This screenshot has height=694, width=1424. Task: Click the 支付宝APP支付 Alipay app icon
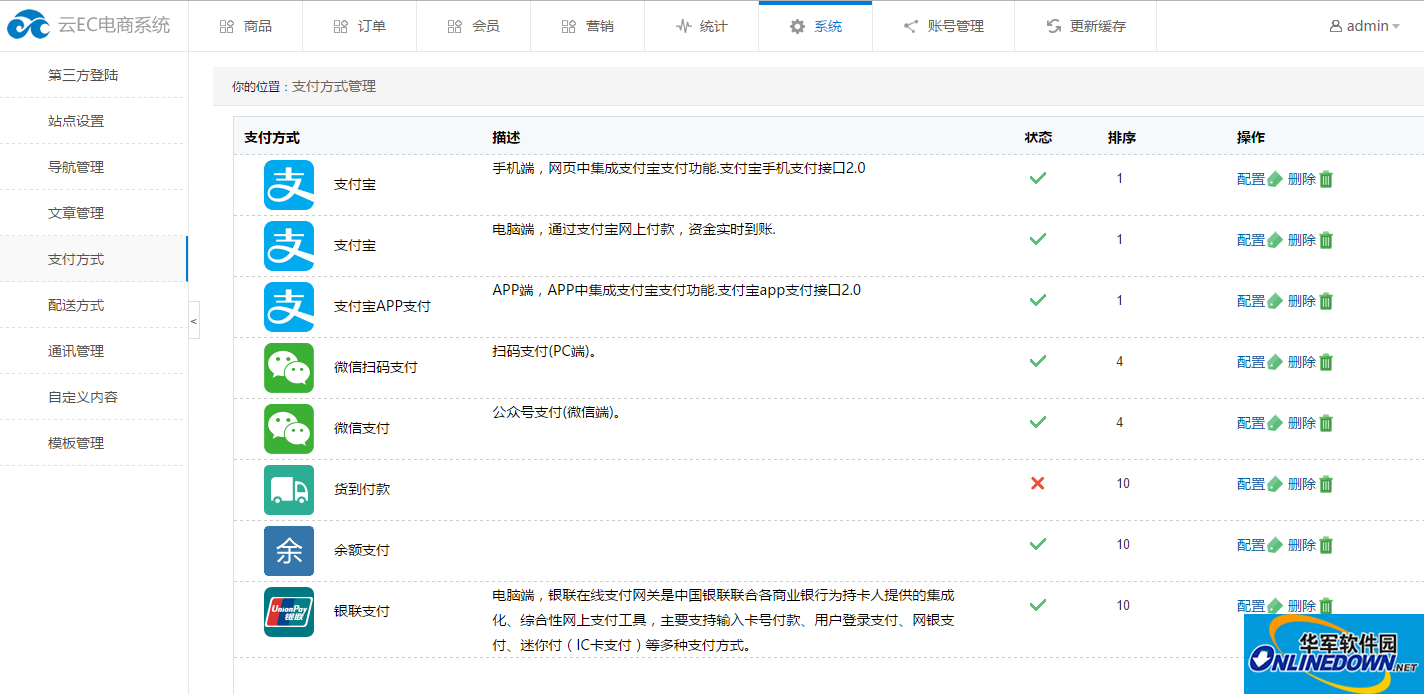click(288, 306)
